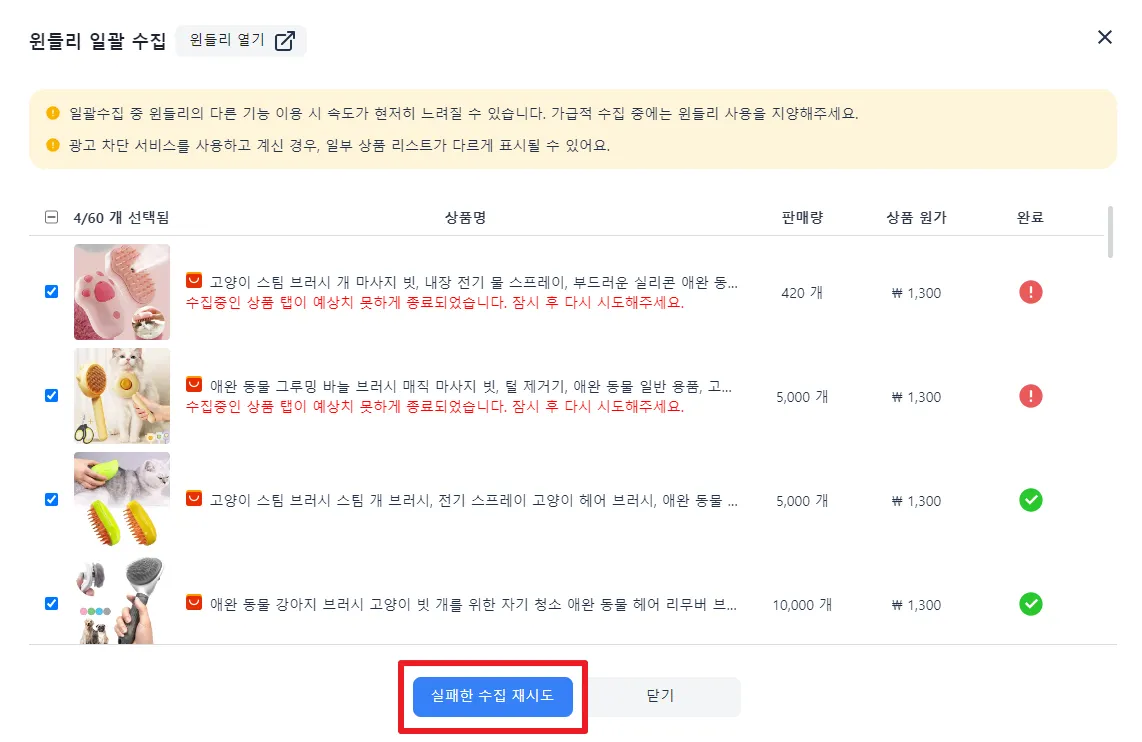
Task: Uncheck the fourth dog brush product checkbox
Action: (52, 604)
